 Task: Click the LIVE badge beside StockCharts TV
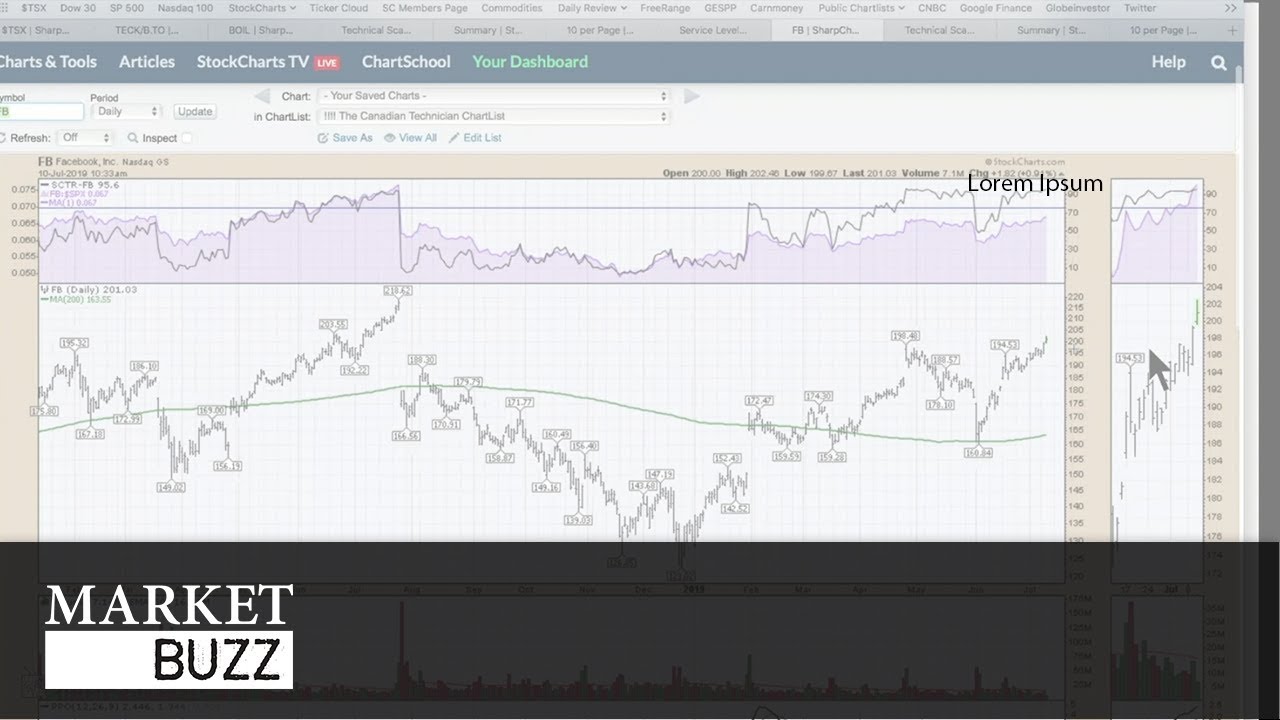(x=327, y=63)
